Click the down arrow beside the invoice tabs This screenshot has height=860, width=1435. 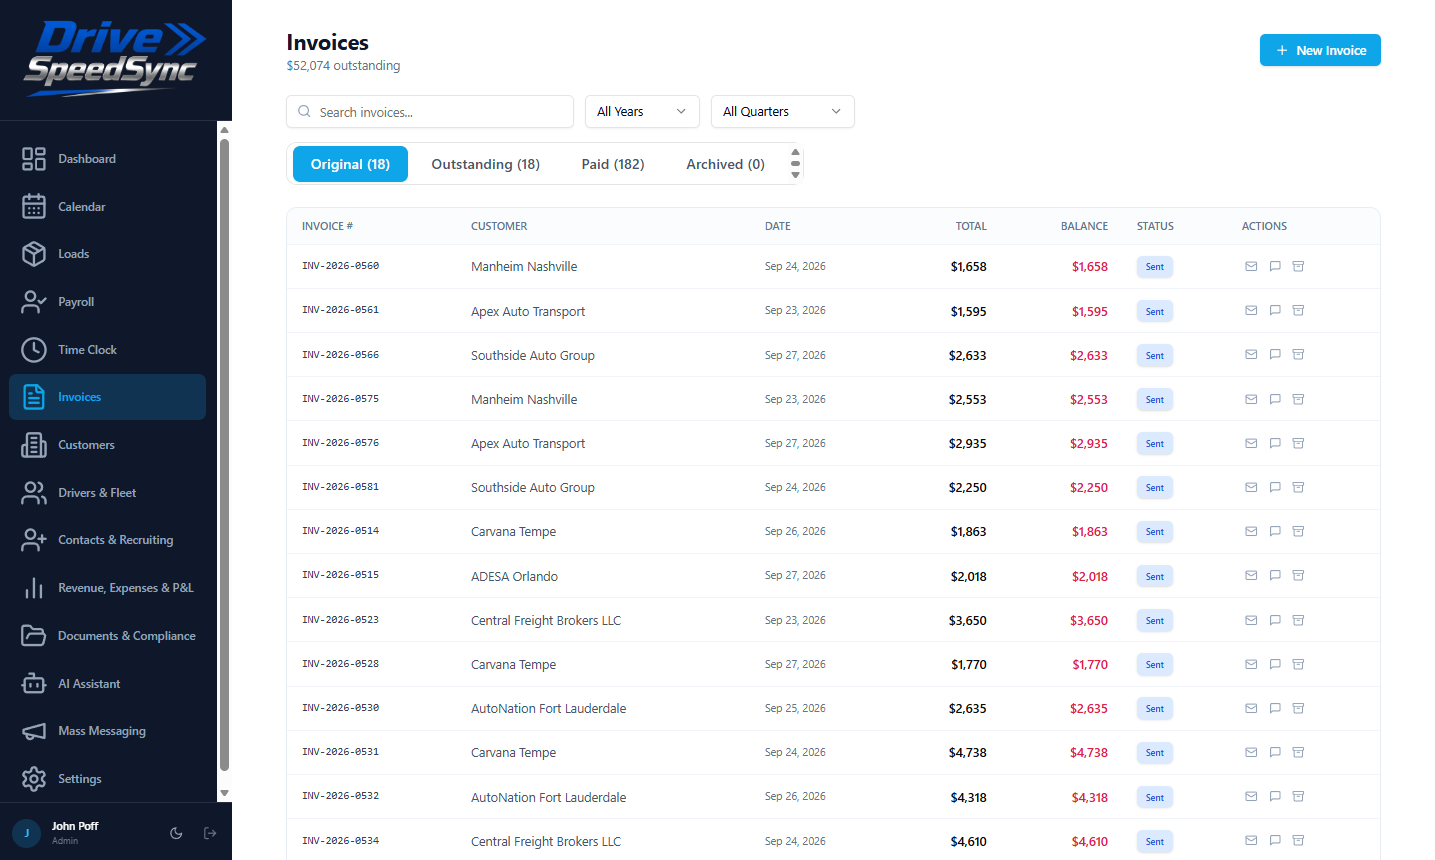click(795, 175)
